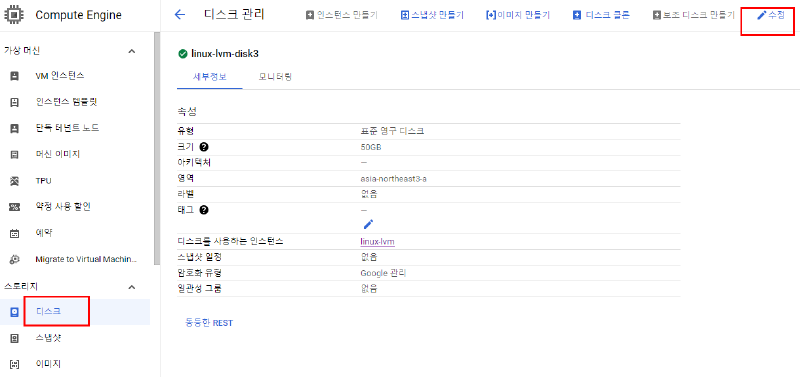Image resolution: width=800 pixels, height=377 pixels.
Task: Click the 암호화 유형 row label
Action: tap(199, 273)
